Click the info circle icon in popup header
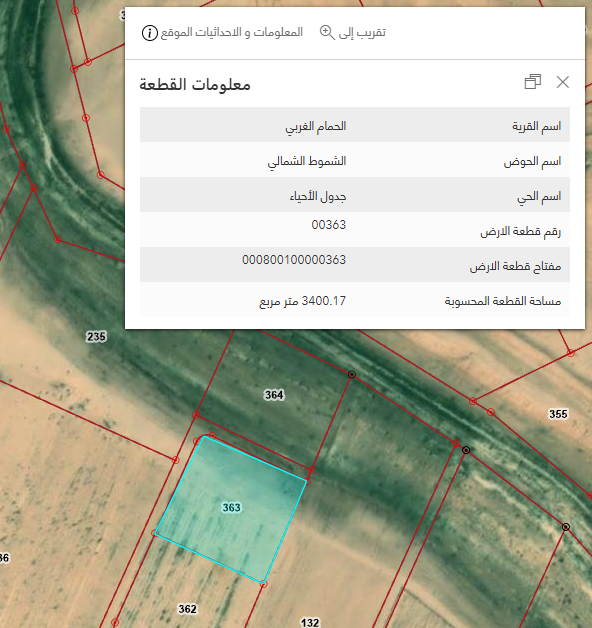 coord(150,33)
